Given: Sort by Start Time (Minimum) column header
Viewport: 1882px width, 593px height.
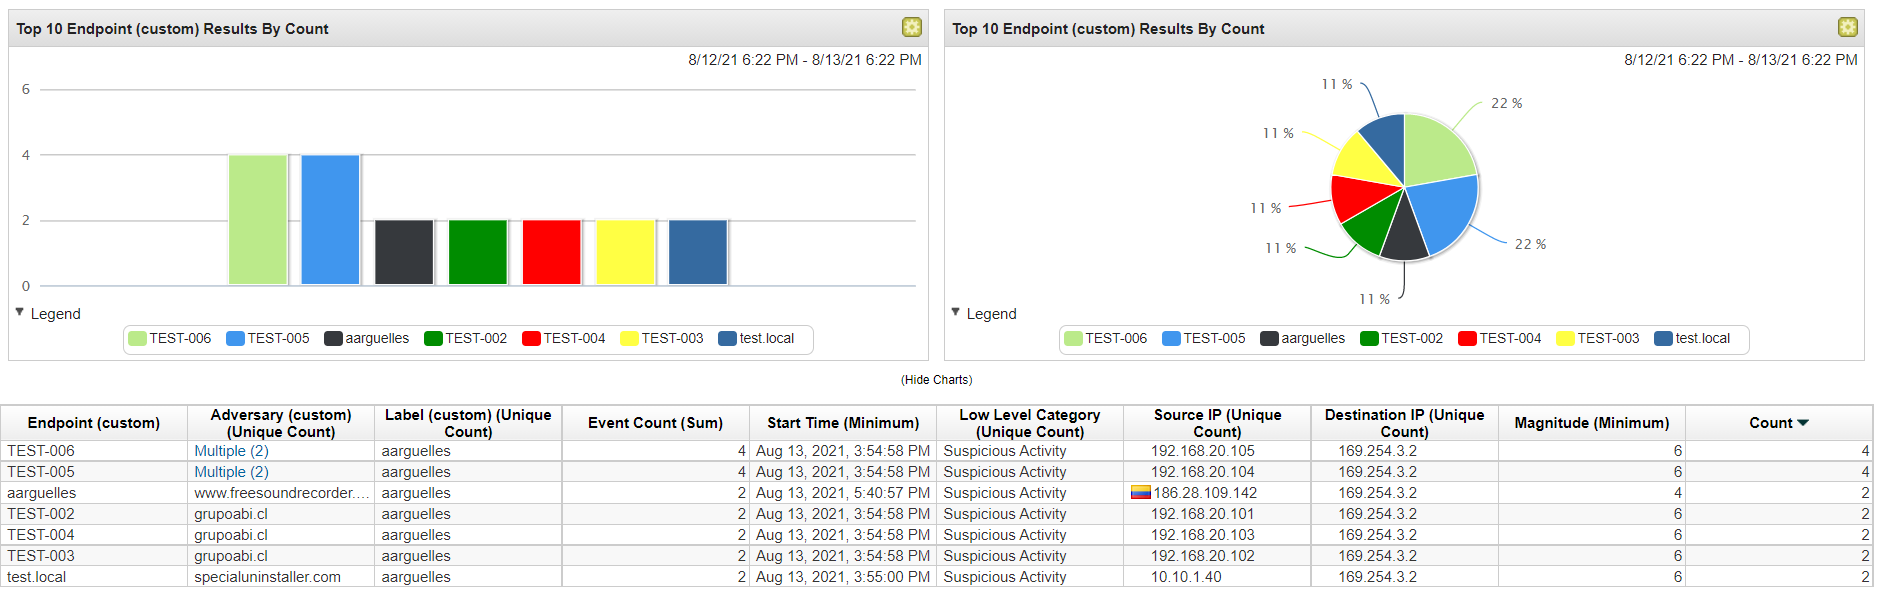Looking at the screenshot, I should (842, 423).
